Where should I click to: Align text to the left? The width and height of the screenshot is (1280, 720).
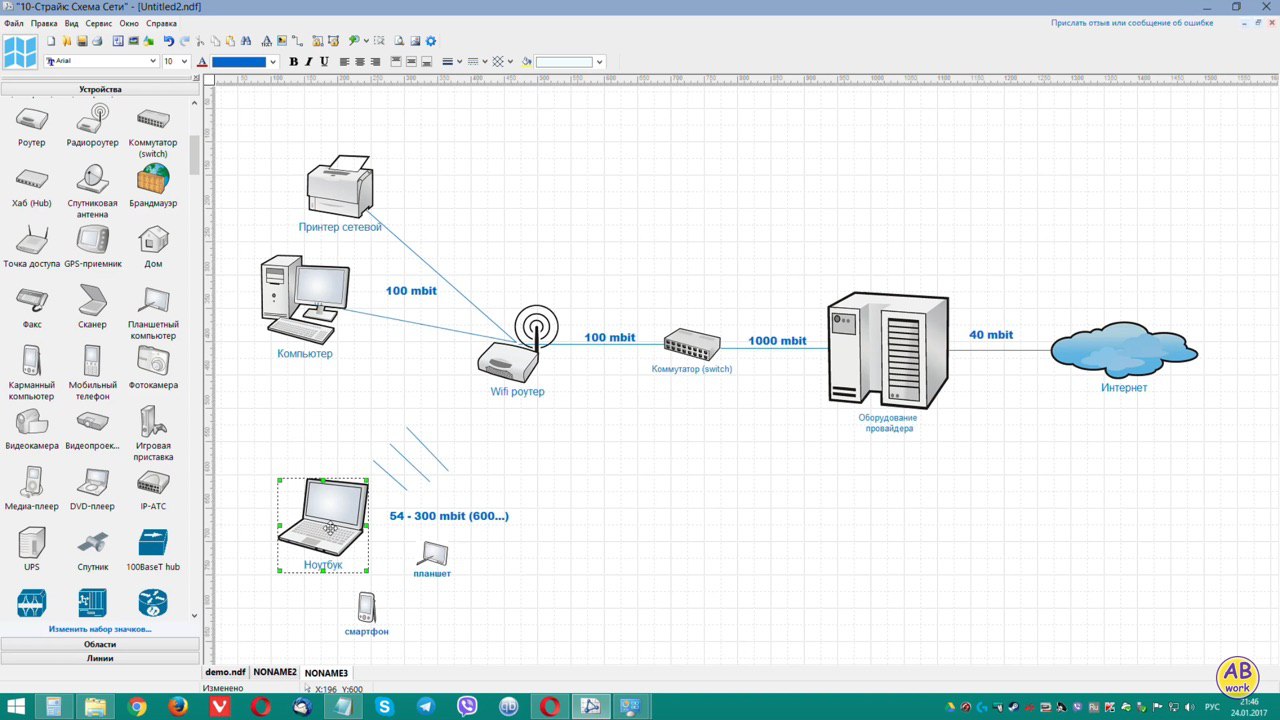(x=344, y=62)
